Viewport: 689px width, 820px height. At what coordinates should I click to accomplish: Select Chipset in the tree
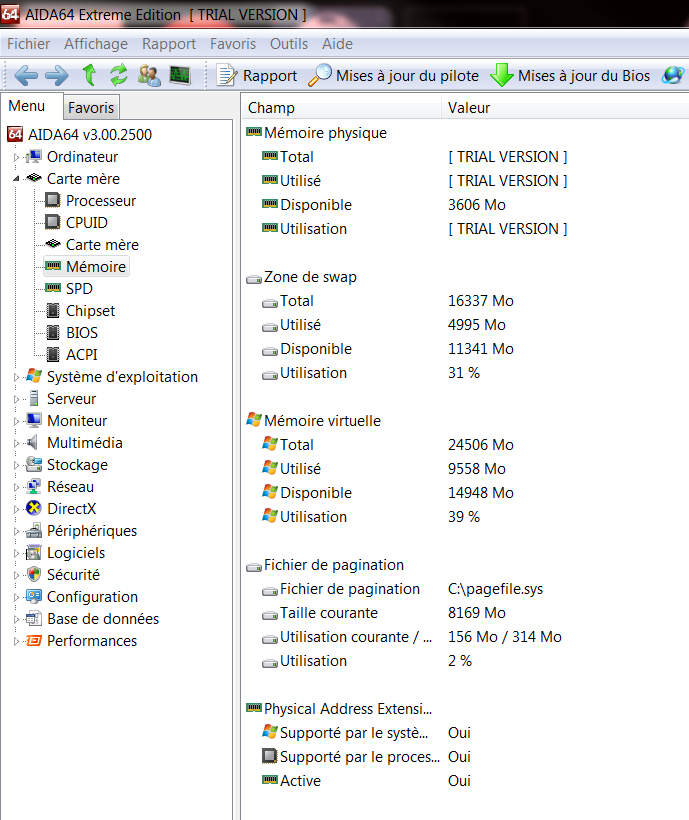(x=90, y=311)
